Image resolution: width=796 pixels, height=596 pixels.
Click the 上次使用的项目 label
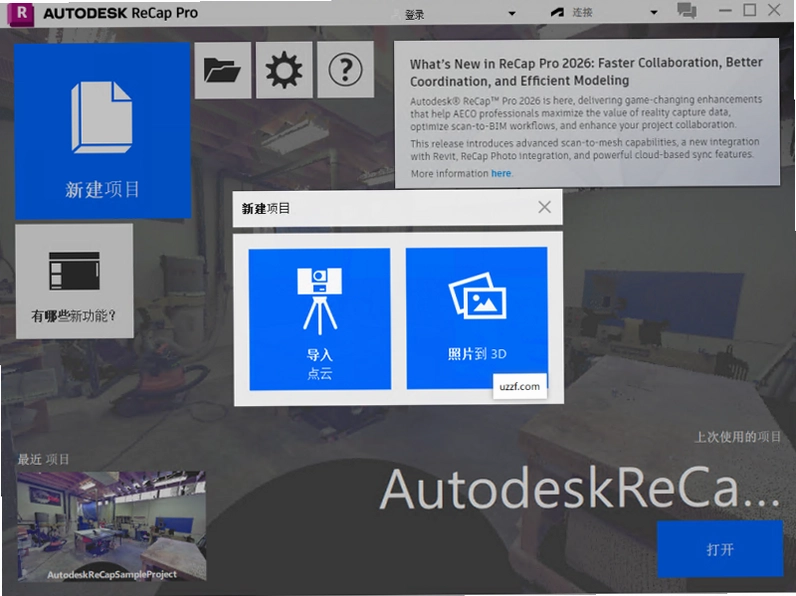738,437
